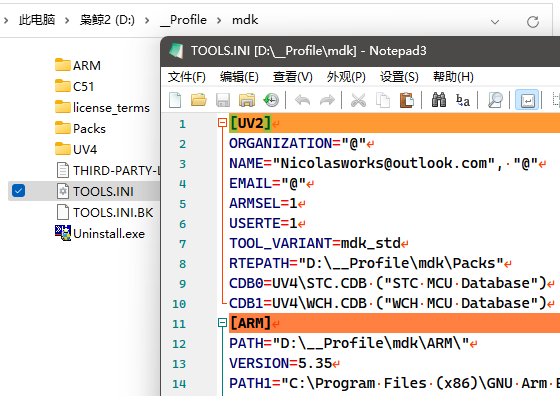
Task: Click the CDB0 STC MCU Database line
Action: pyautogui.click(x=388, y=283)
